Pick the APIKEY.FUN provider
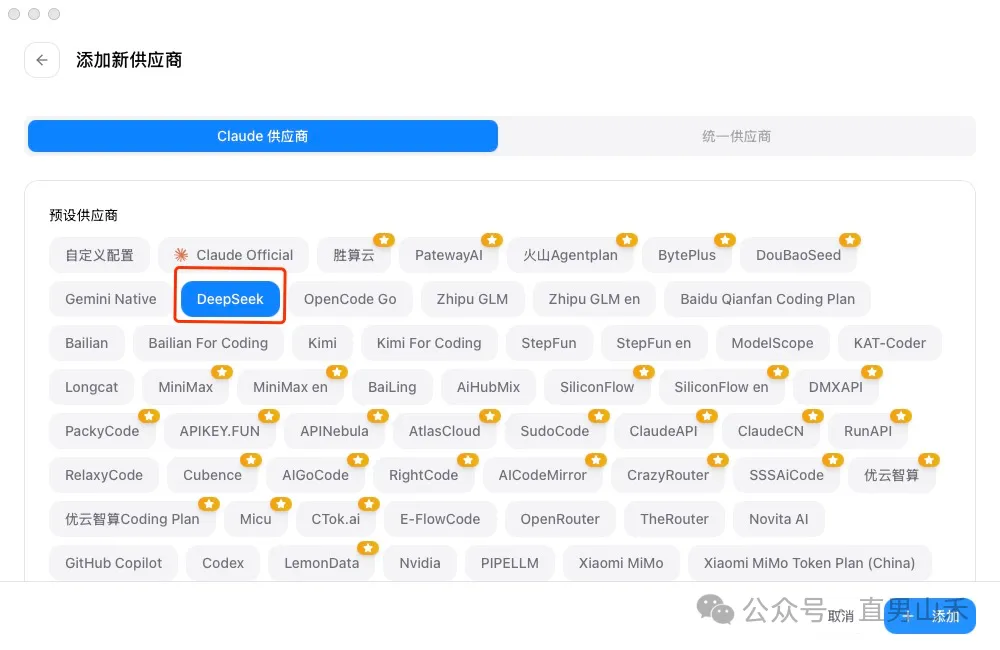Screen dimensions: 1000x650 219,431
